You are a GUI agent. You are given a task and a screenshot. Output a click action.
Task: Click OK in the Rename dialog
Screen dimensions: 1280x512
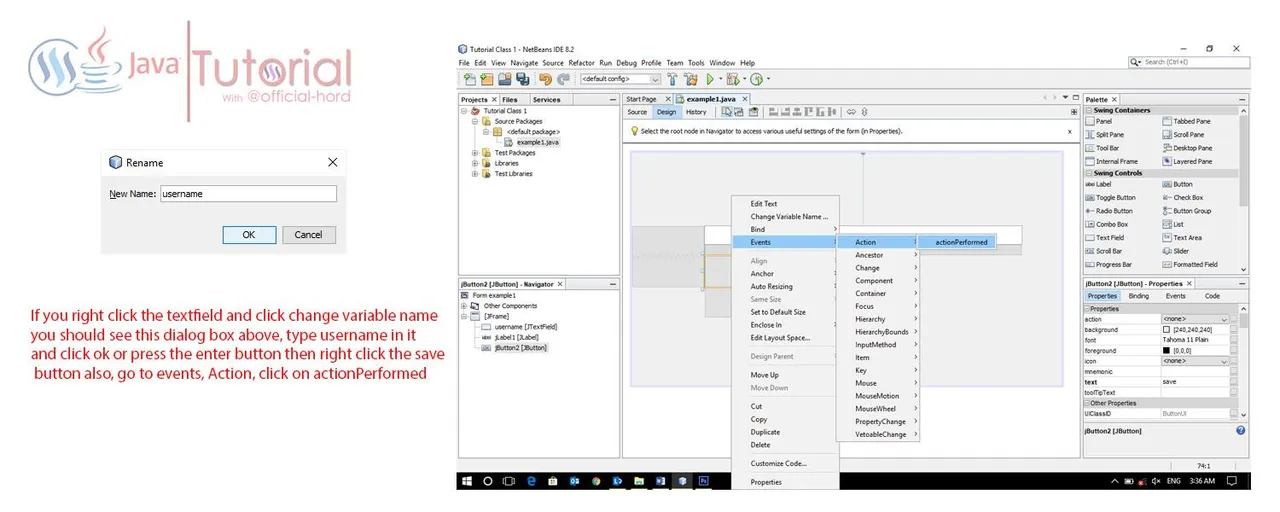(249, 234)
